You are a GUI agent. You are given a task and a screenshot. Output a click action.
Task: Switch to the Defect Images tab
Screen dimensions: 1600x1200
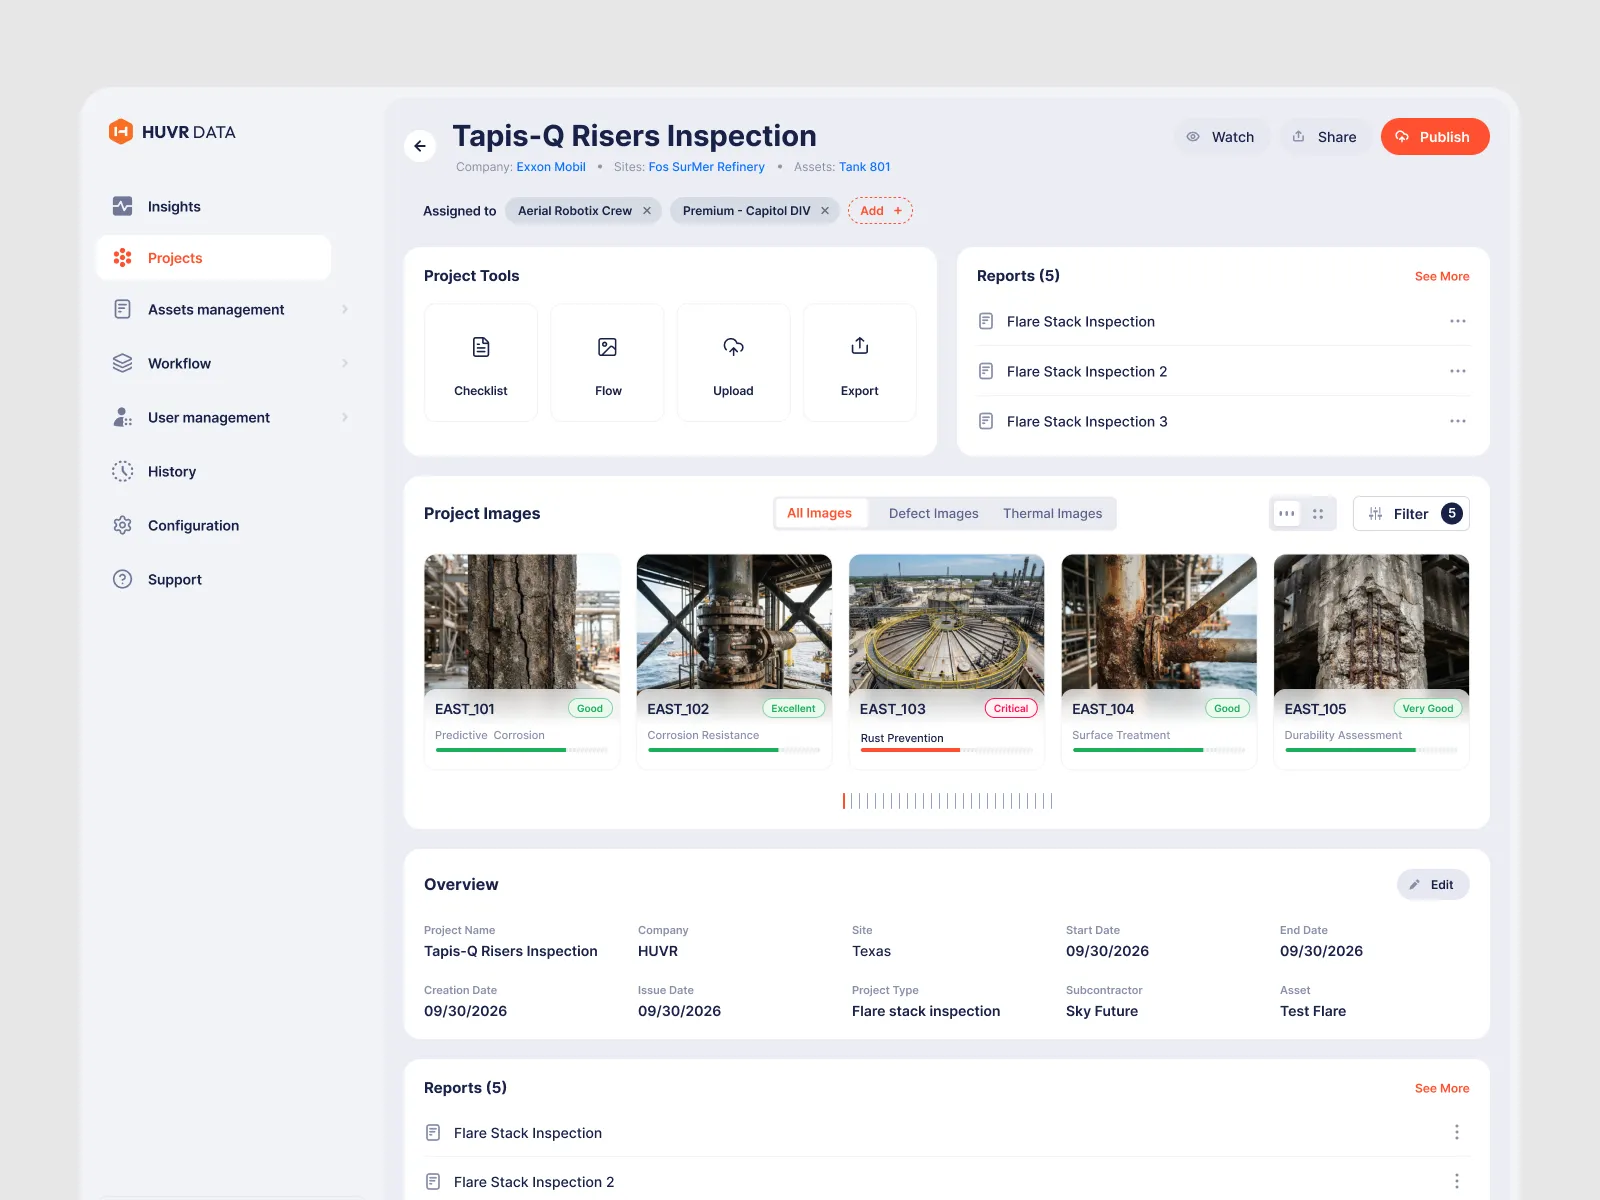click(x=934, y=514)
